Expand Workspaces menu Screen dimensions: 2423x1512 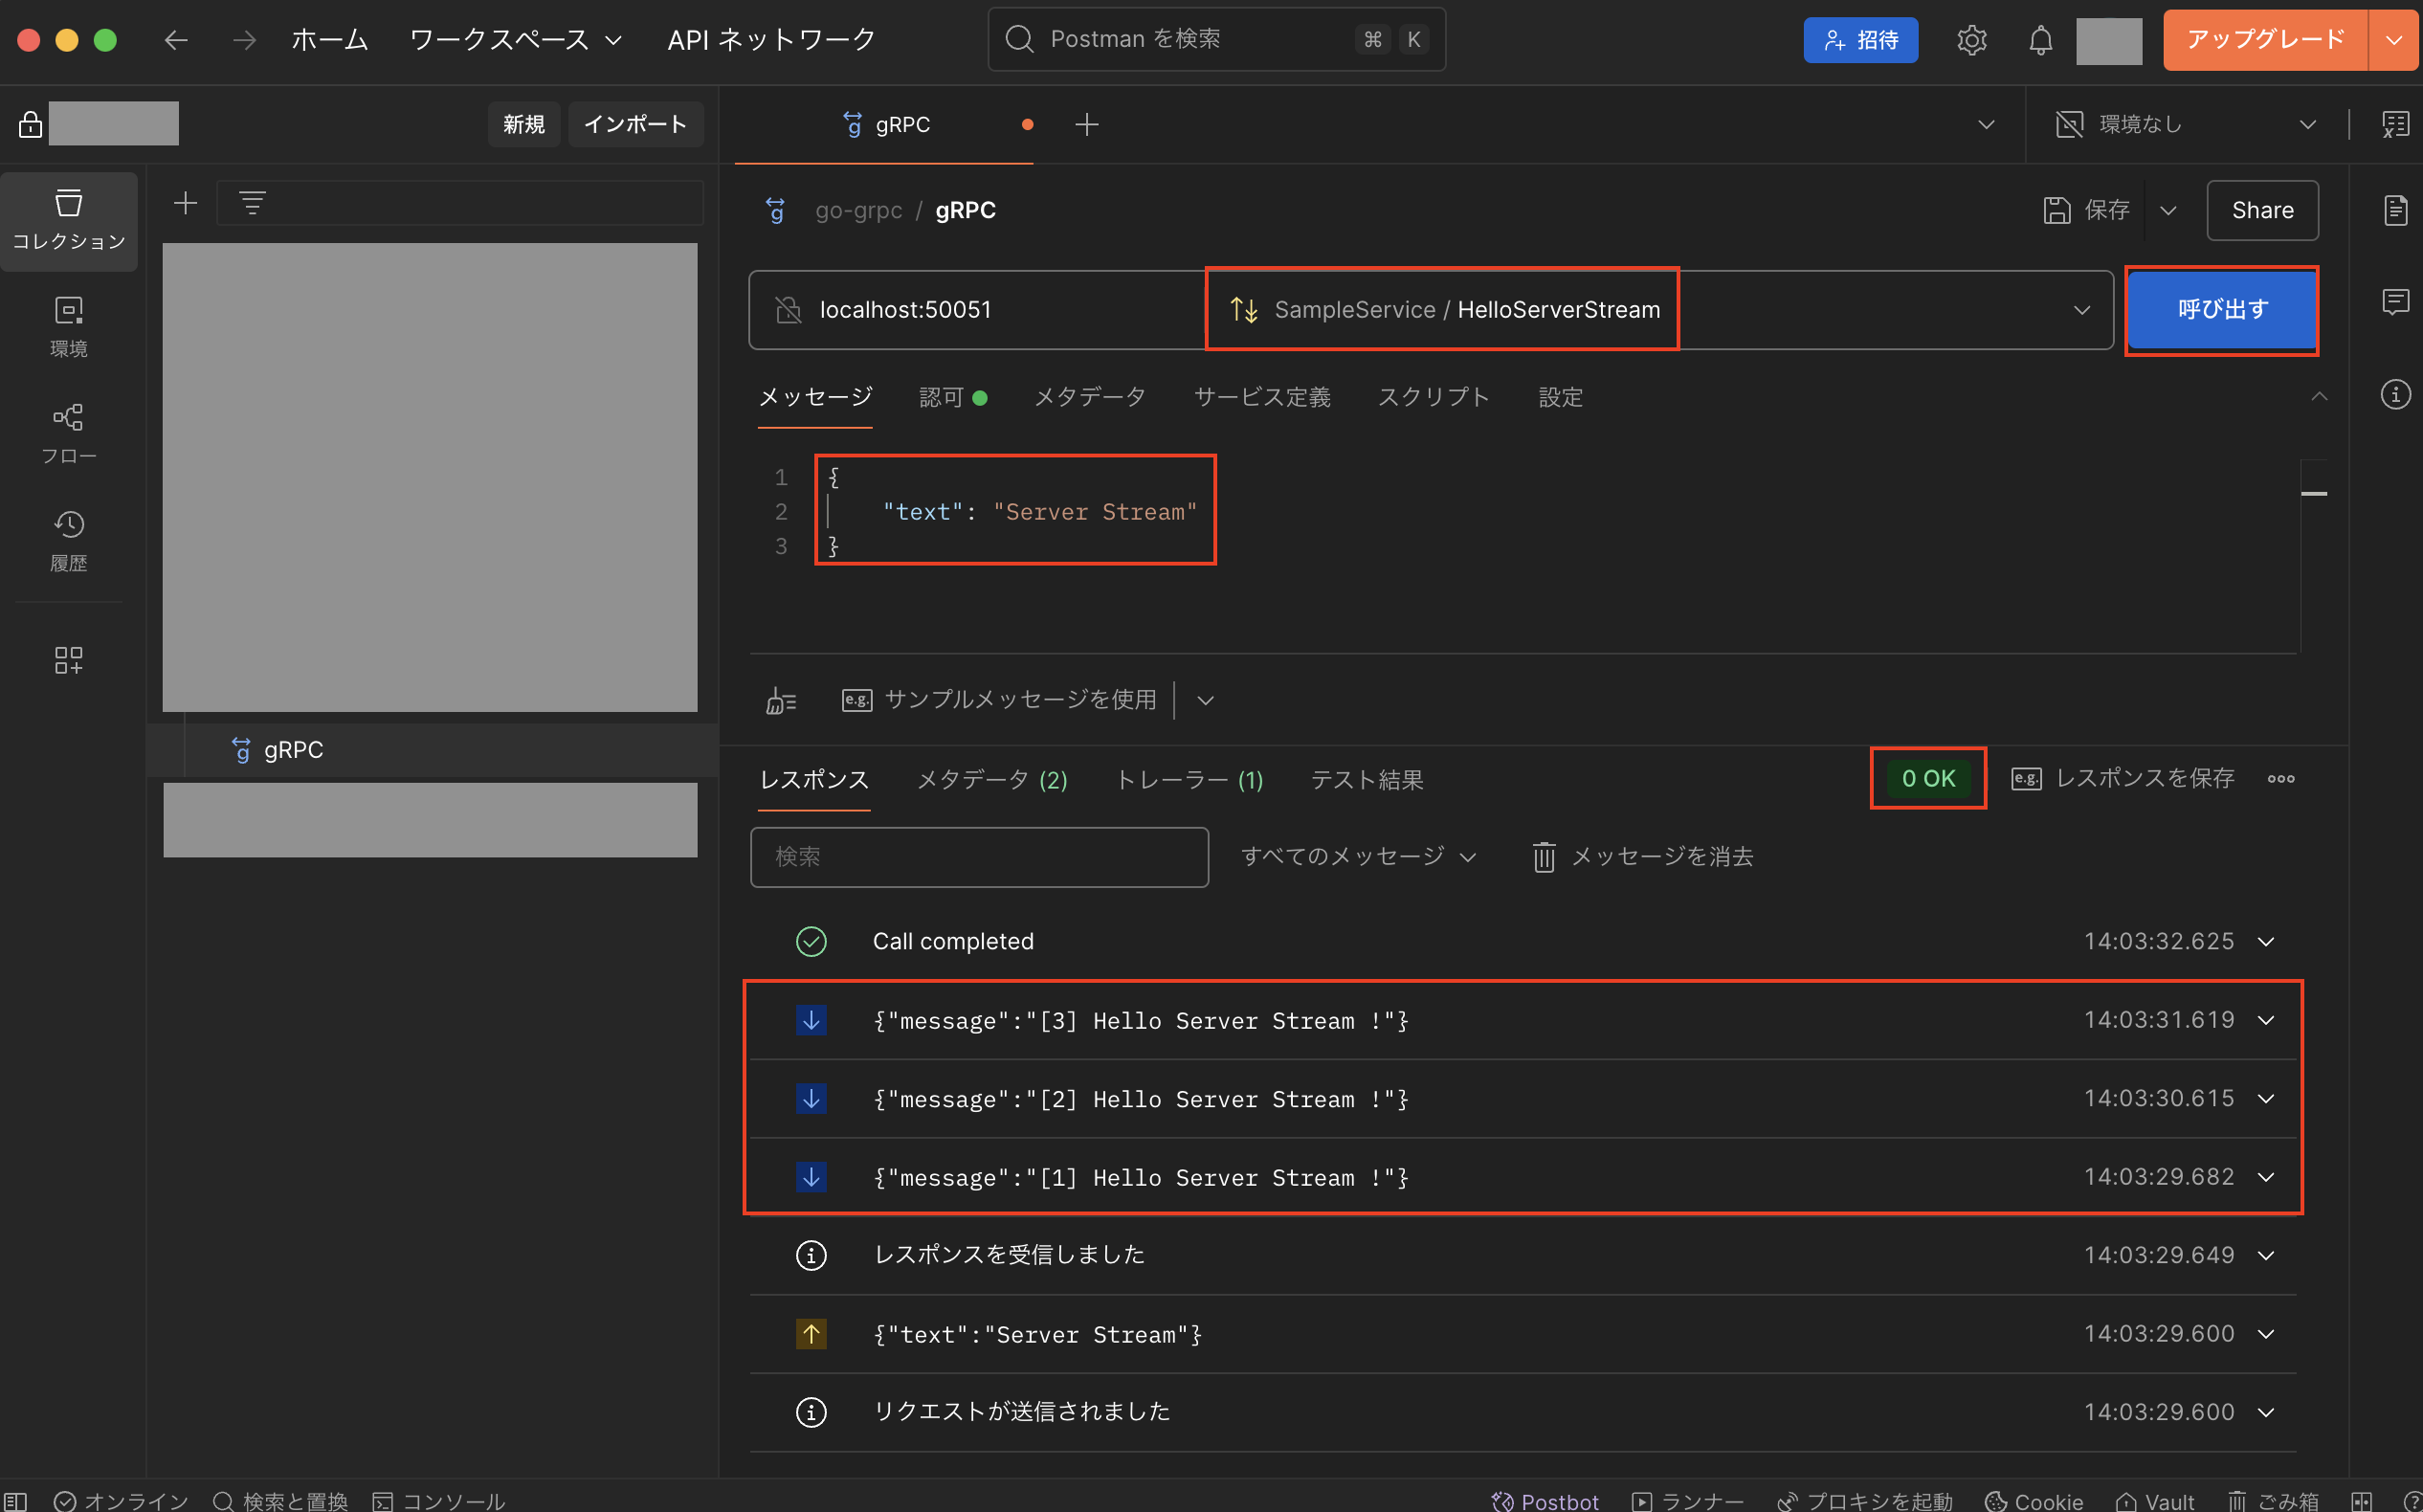(x=515, y=40)
